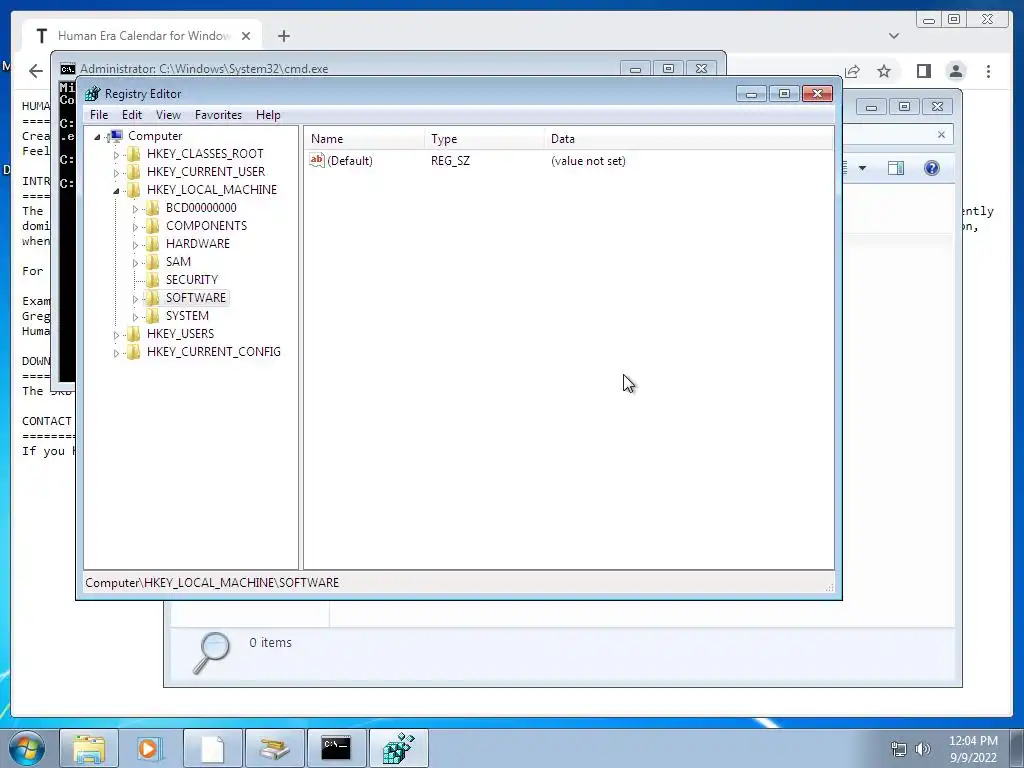Launch Windows Media Player from taskbar
1024x768 pixels.
pos(149,748)
